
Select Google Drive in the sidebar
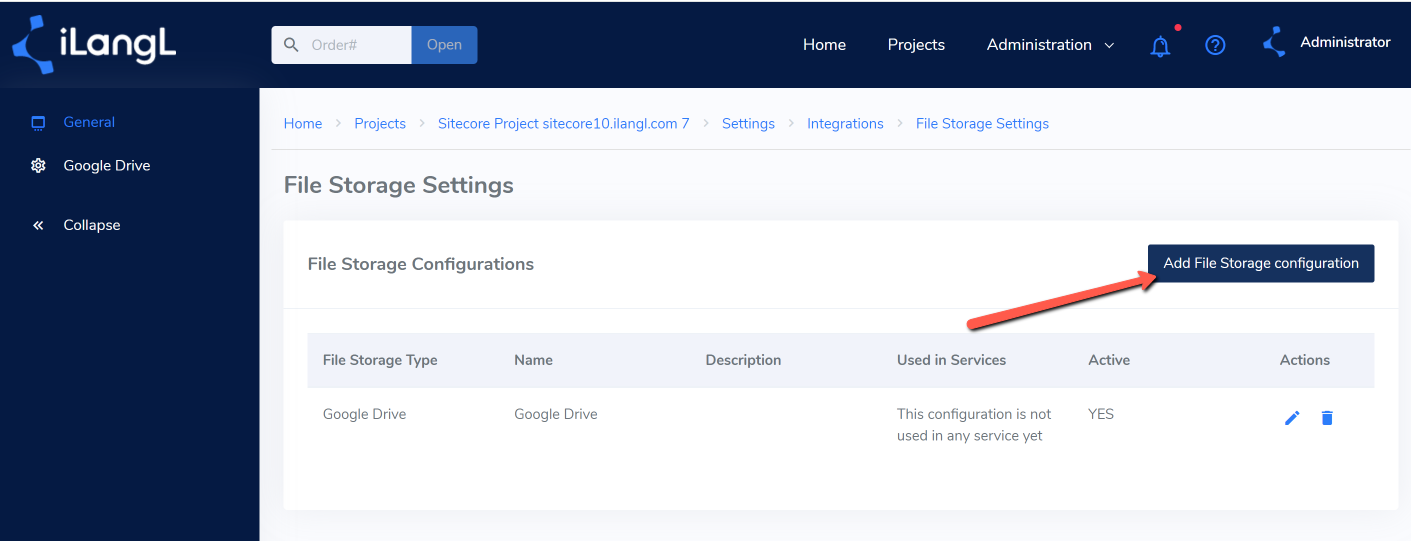[107, 166]
